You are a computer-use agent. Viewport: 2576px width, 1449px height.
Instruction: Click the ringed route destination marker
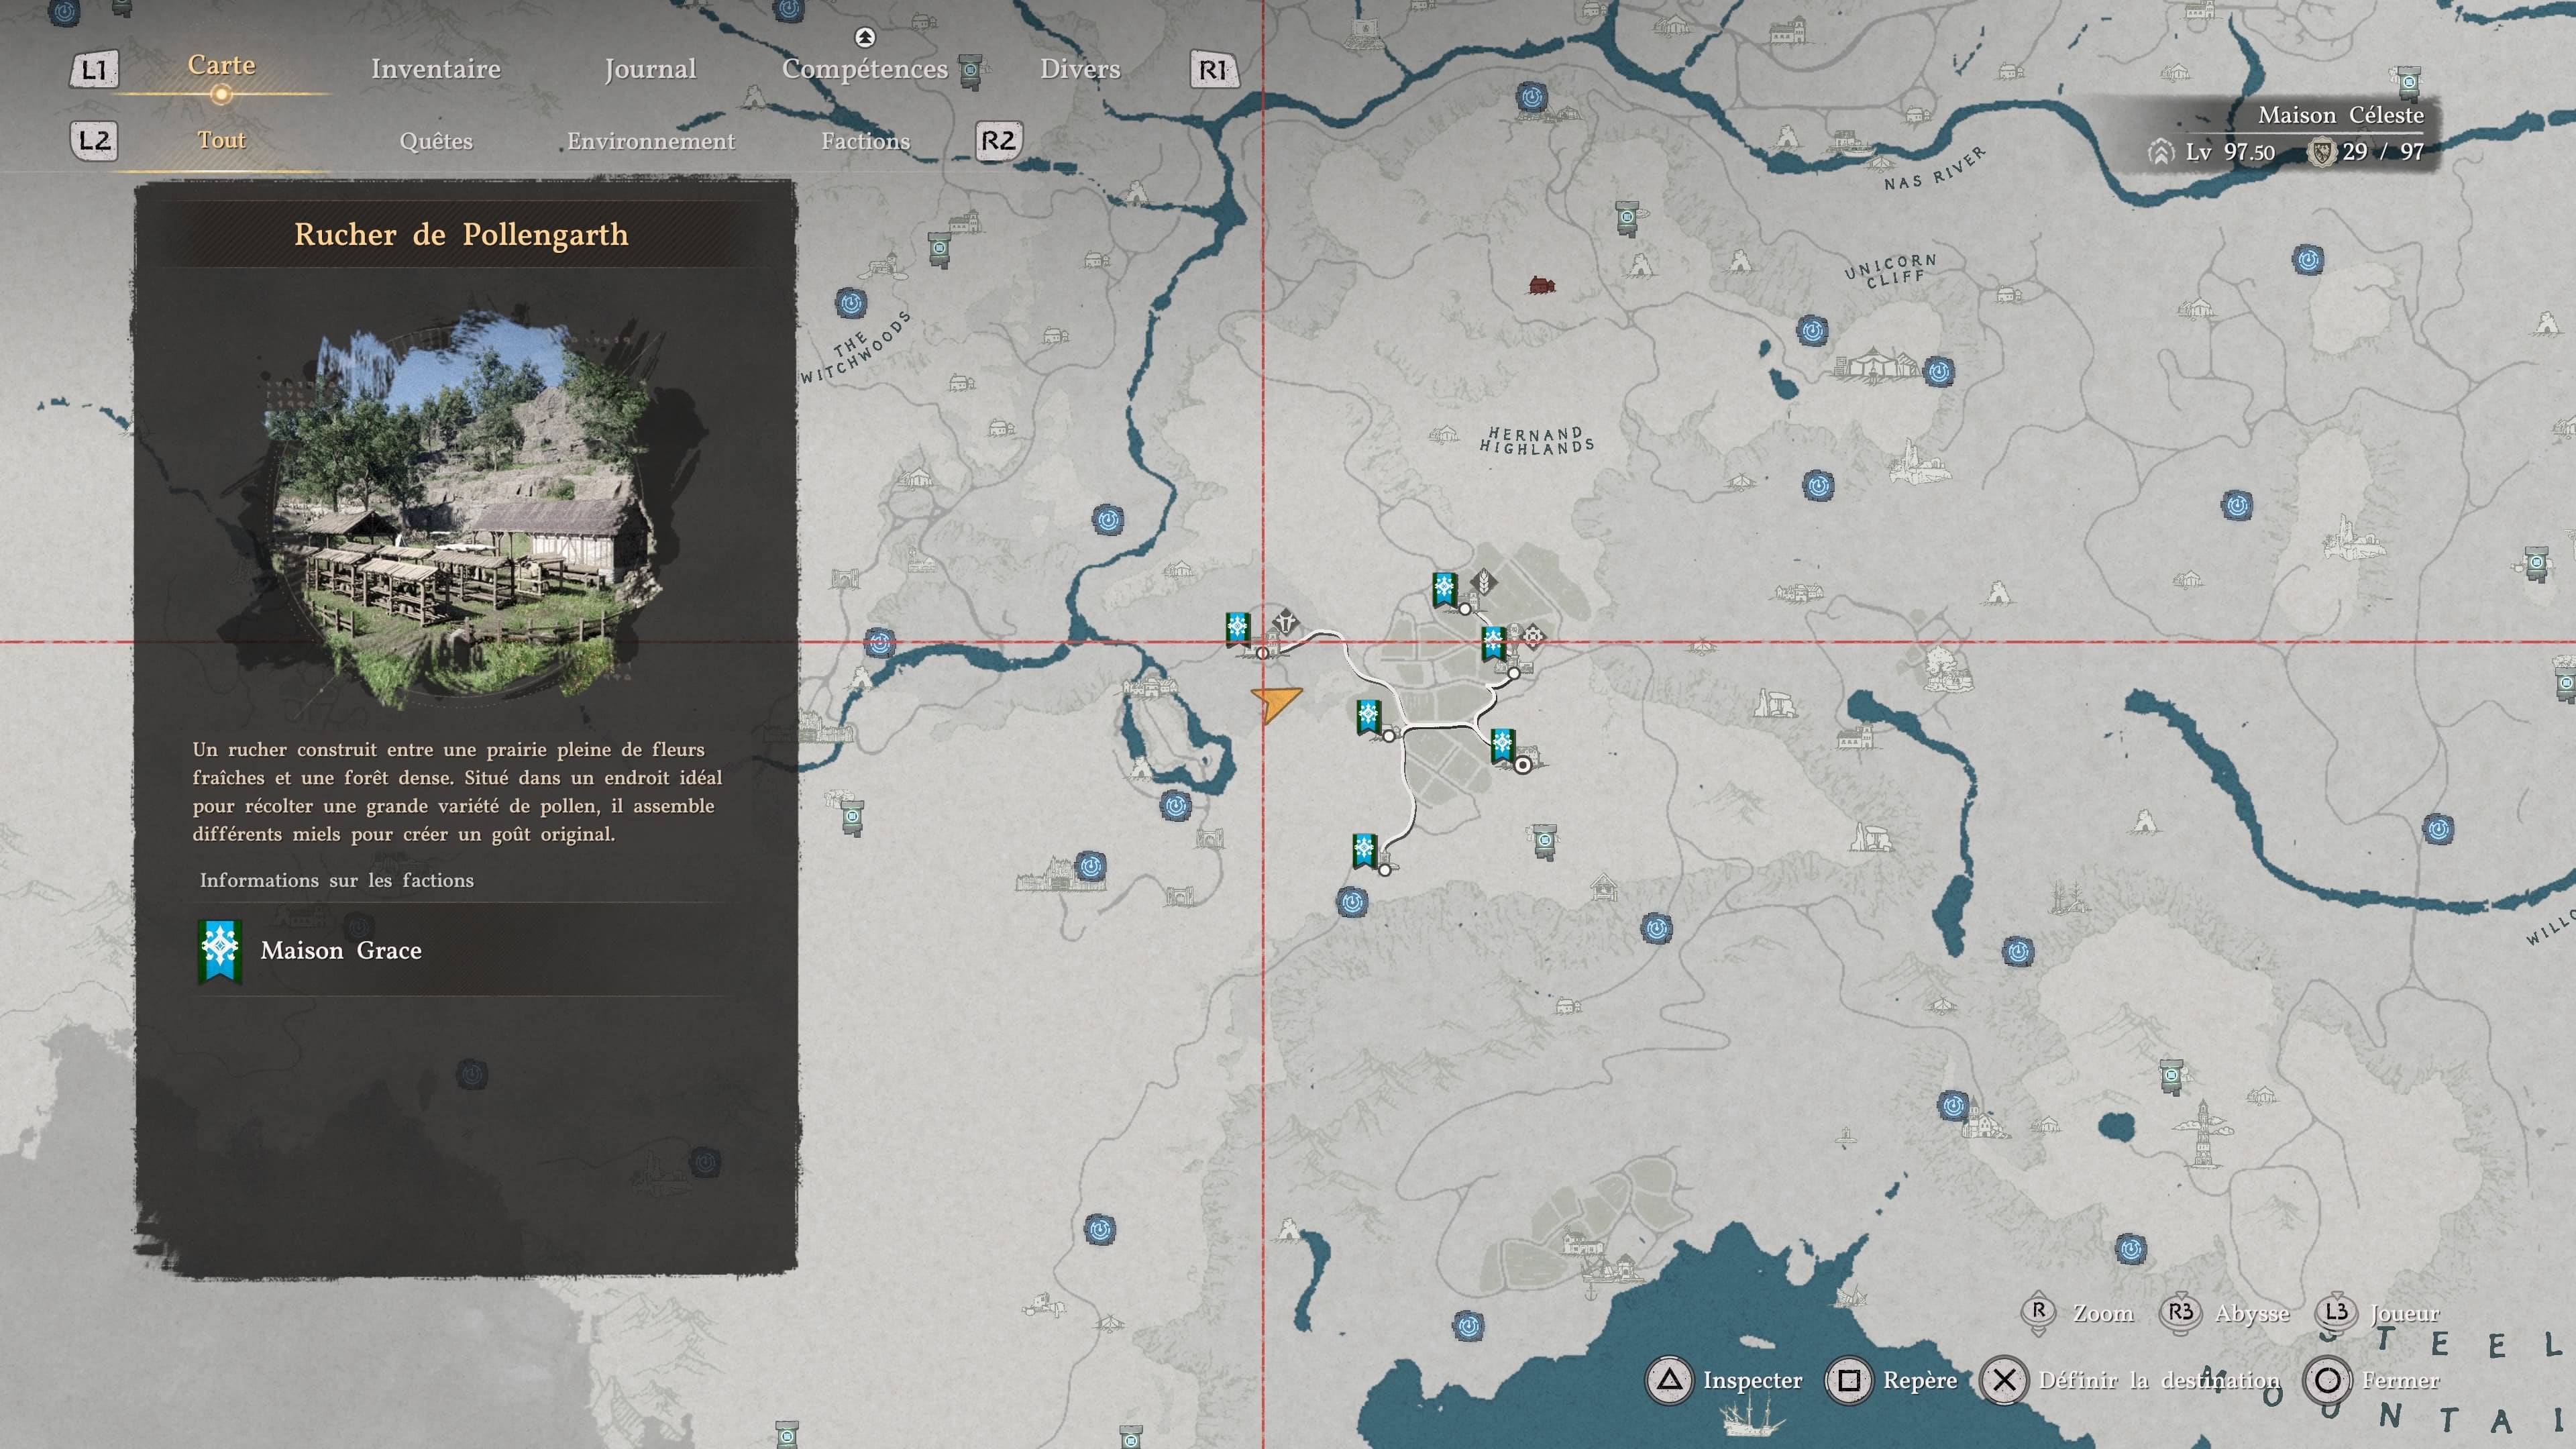tap(1522, 766)
